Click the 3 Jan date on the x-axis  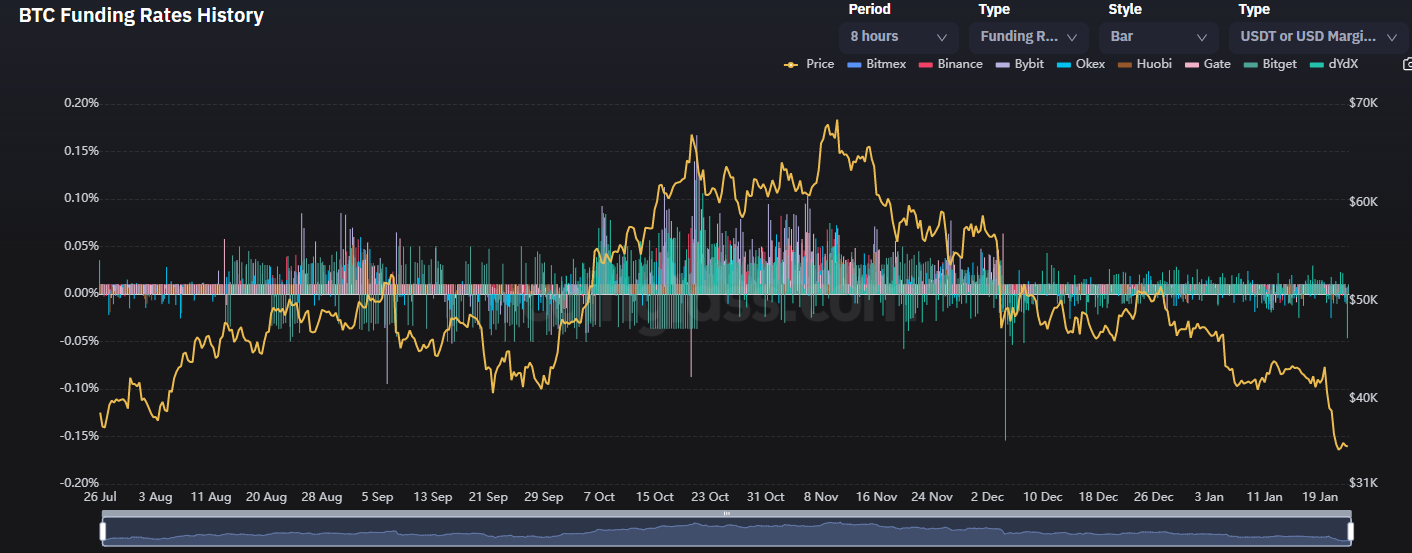pos(1209,497)
